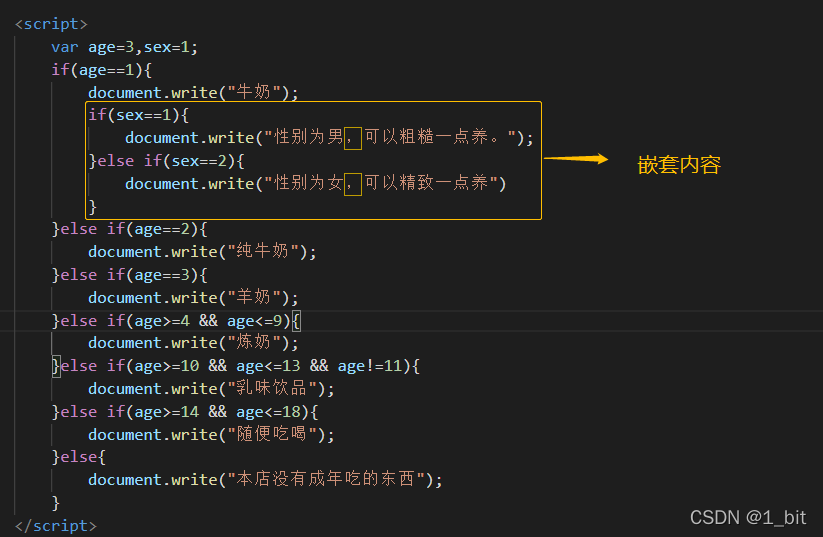Click the 'age>=4 && age<=9' condition line
The image size is (823, 537).
point(176,321)
